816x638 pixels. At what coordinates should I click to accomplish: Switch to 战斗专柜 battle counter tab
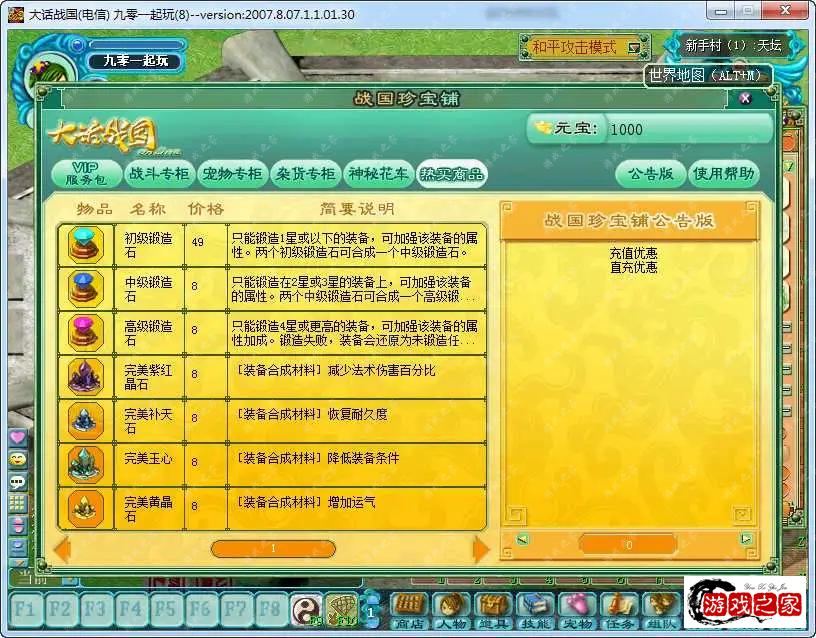coord(159,172)
